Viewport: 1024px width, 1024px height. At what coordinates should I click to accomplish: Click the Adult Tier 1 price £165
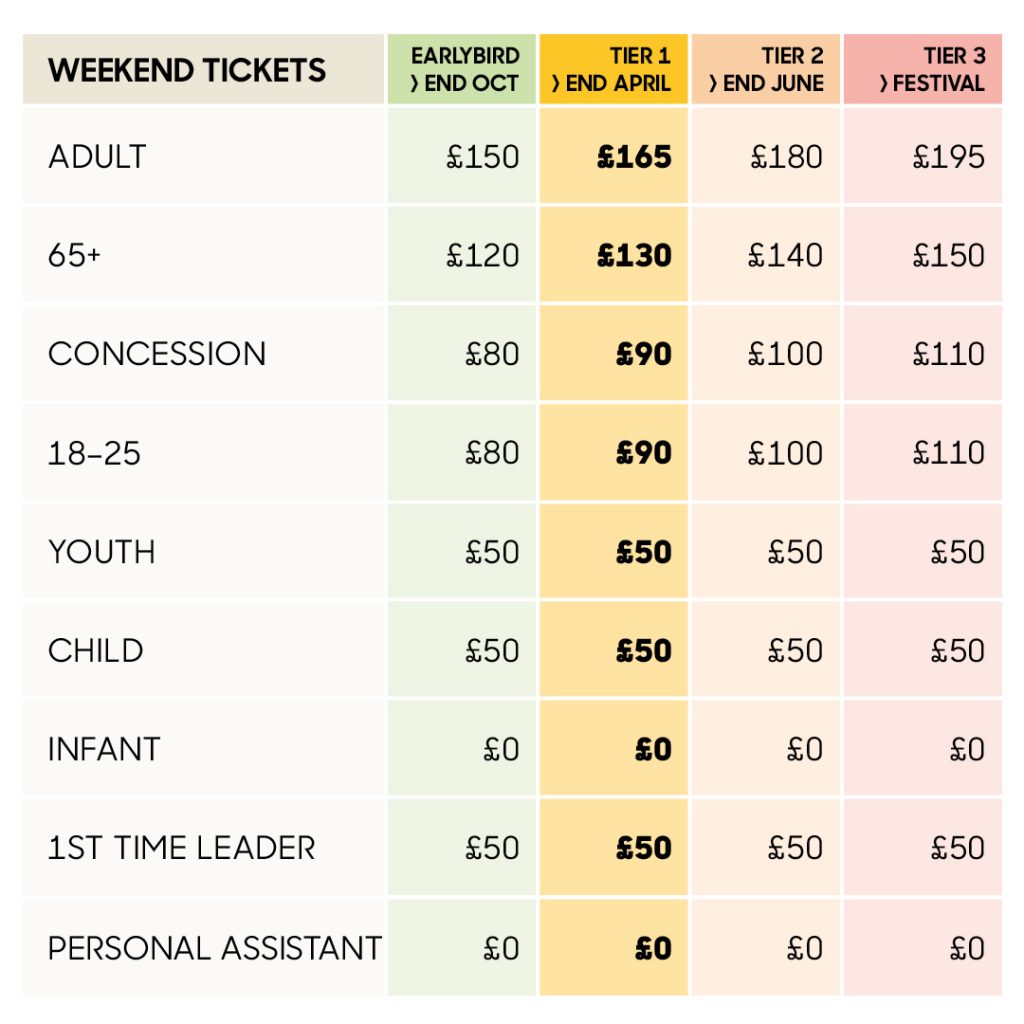pyautogui.click(x=634, y=157)
